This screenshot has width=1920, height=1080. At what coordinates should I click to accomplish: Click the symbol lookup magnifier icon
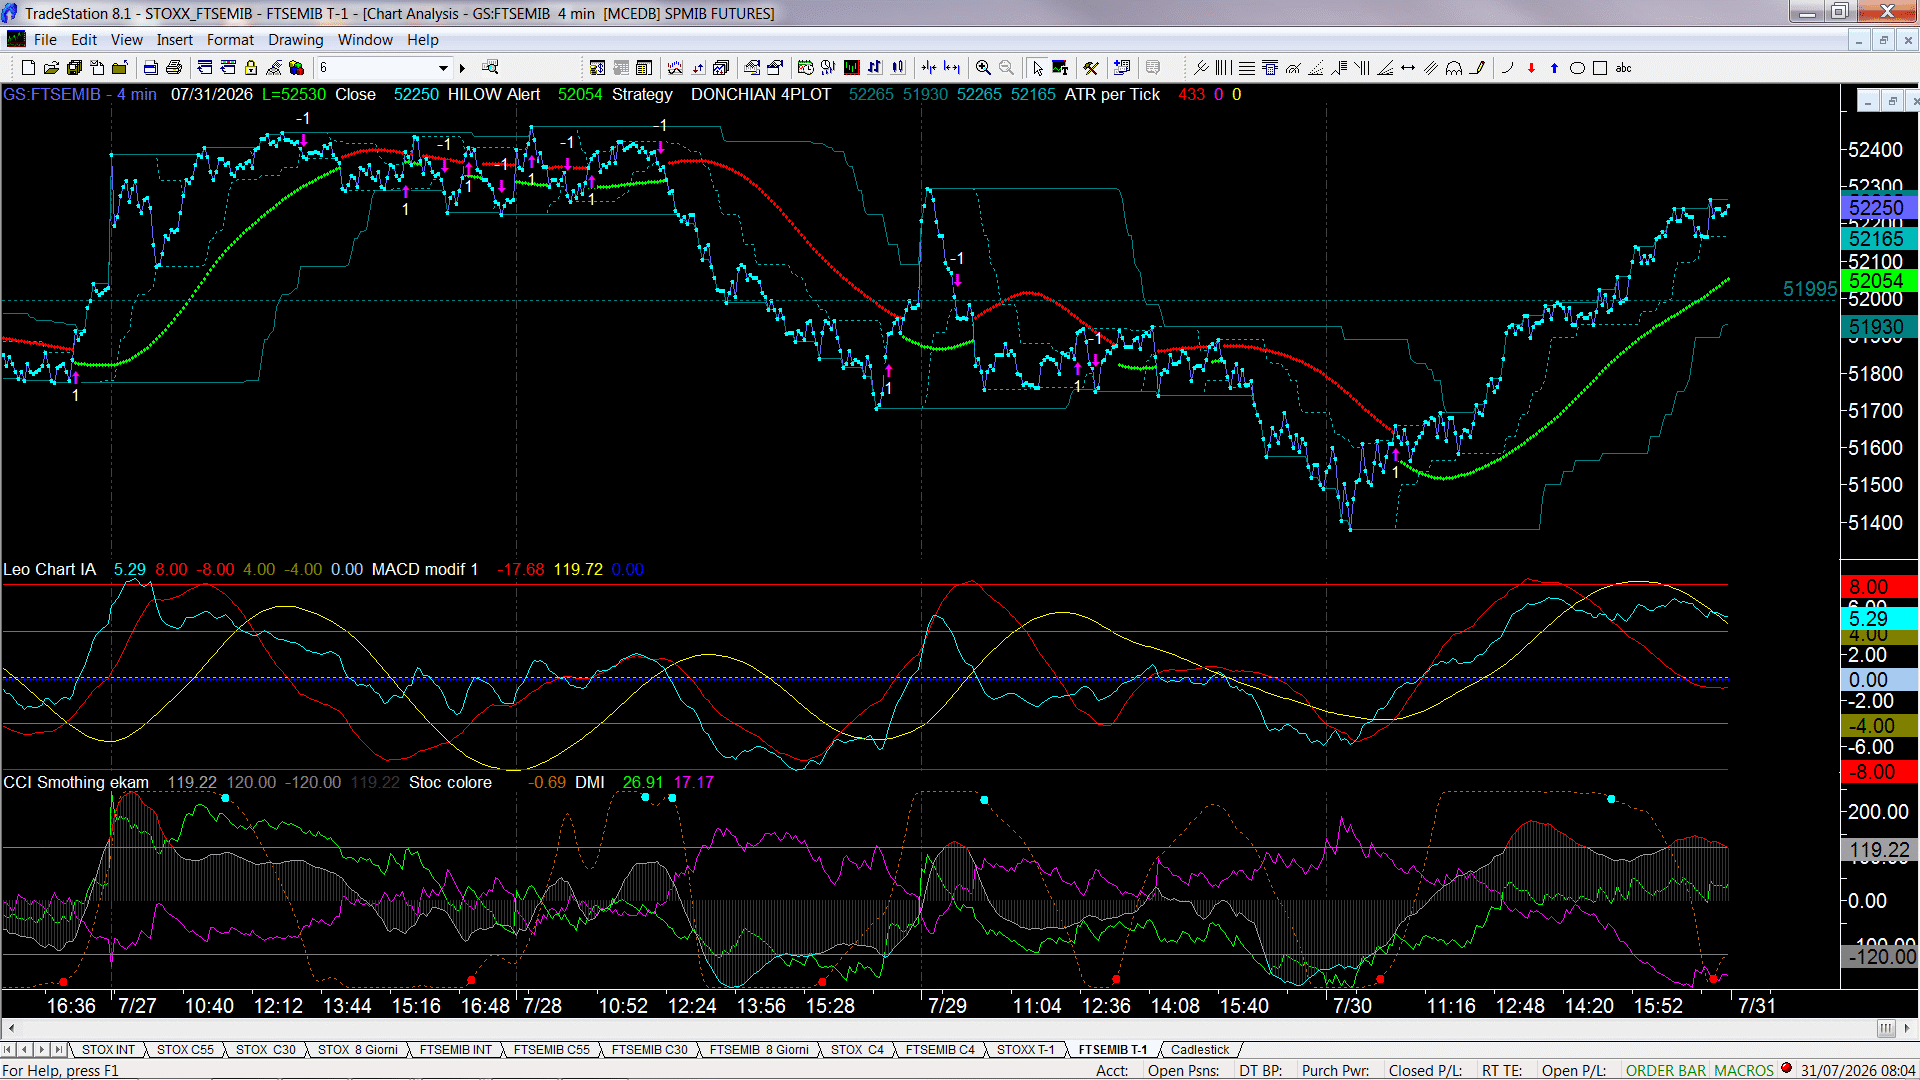click(490, 68)
